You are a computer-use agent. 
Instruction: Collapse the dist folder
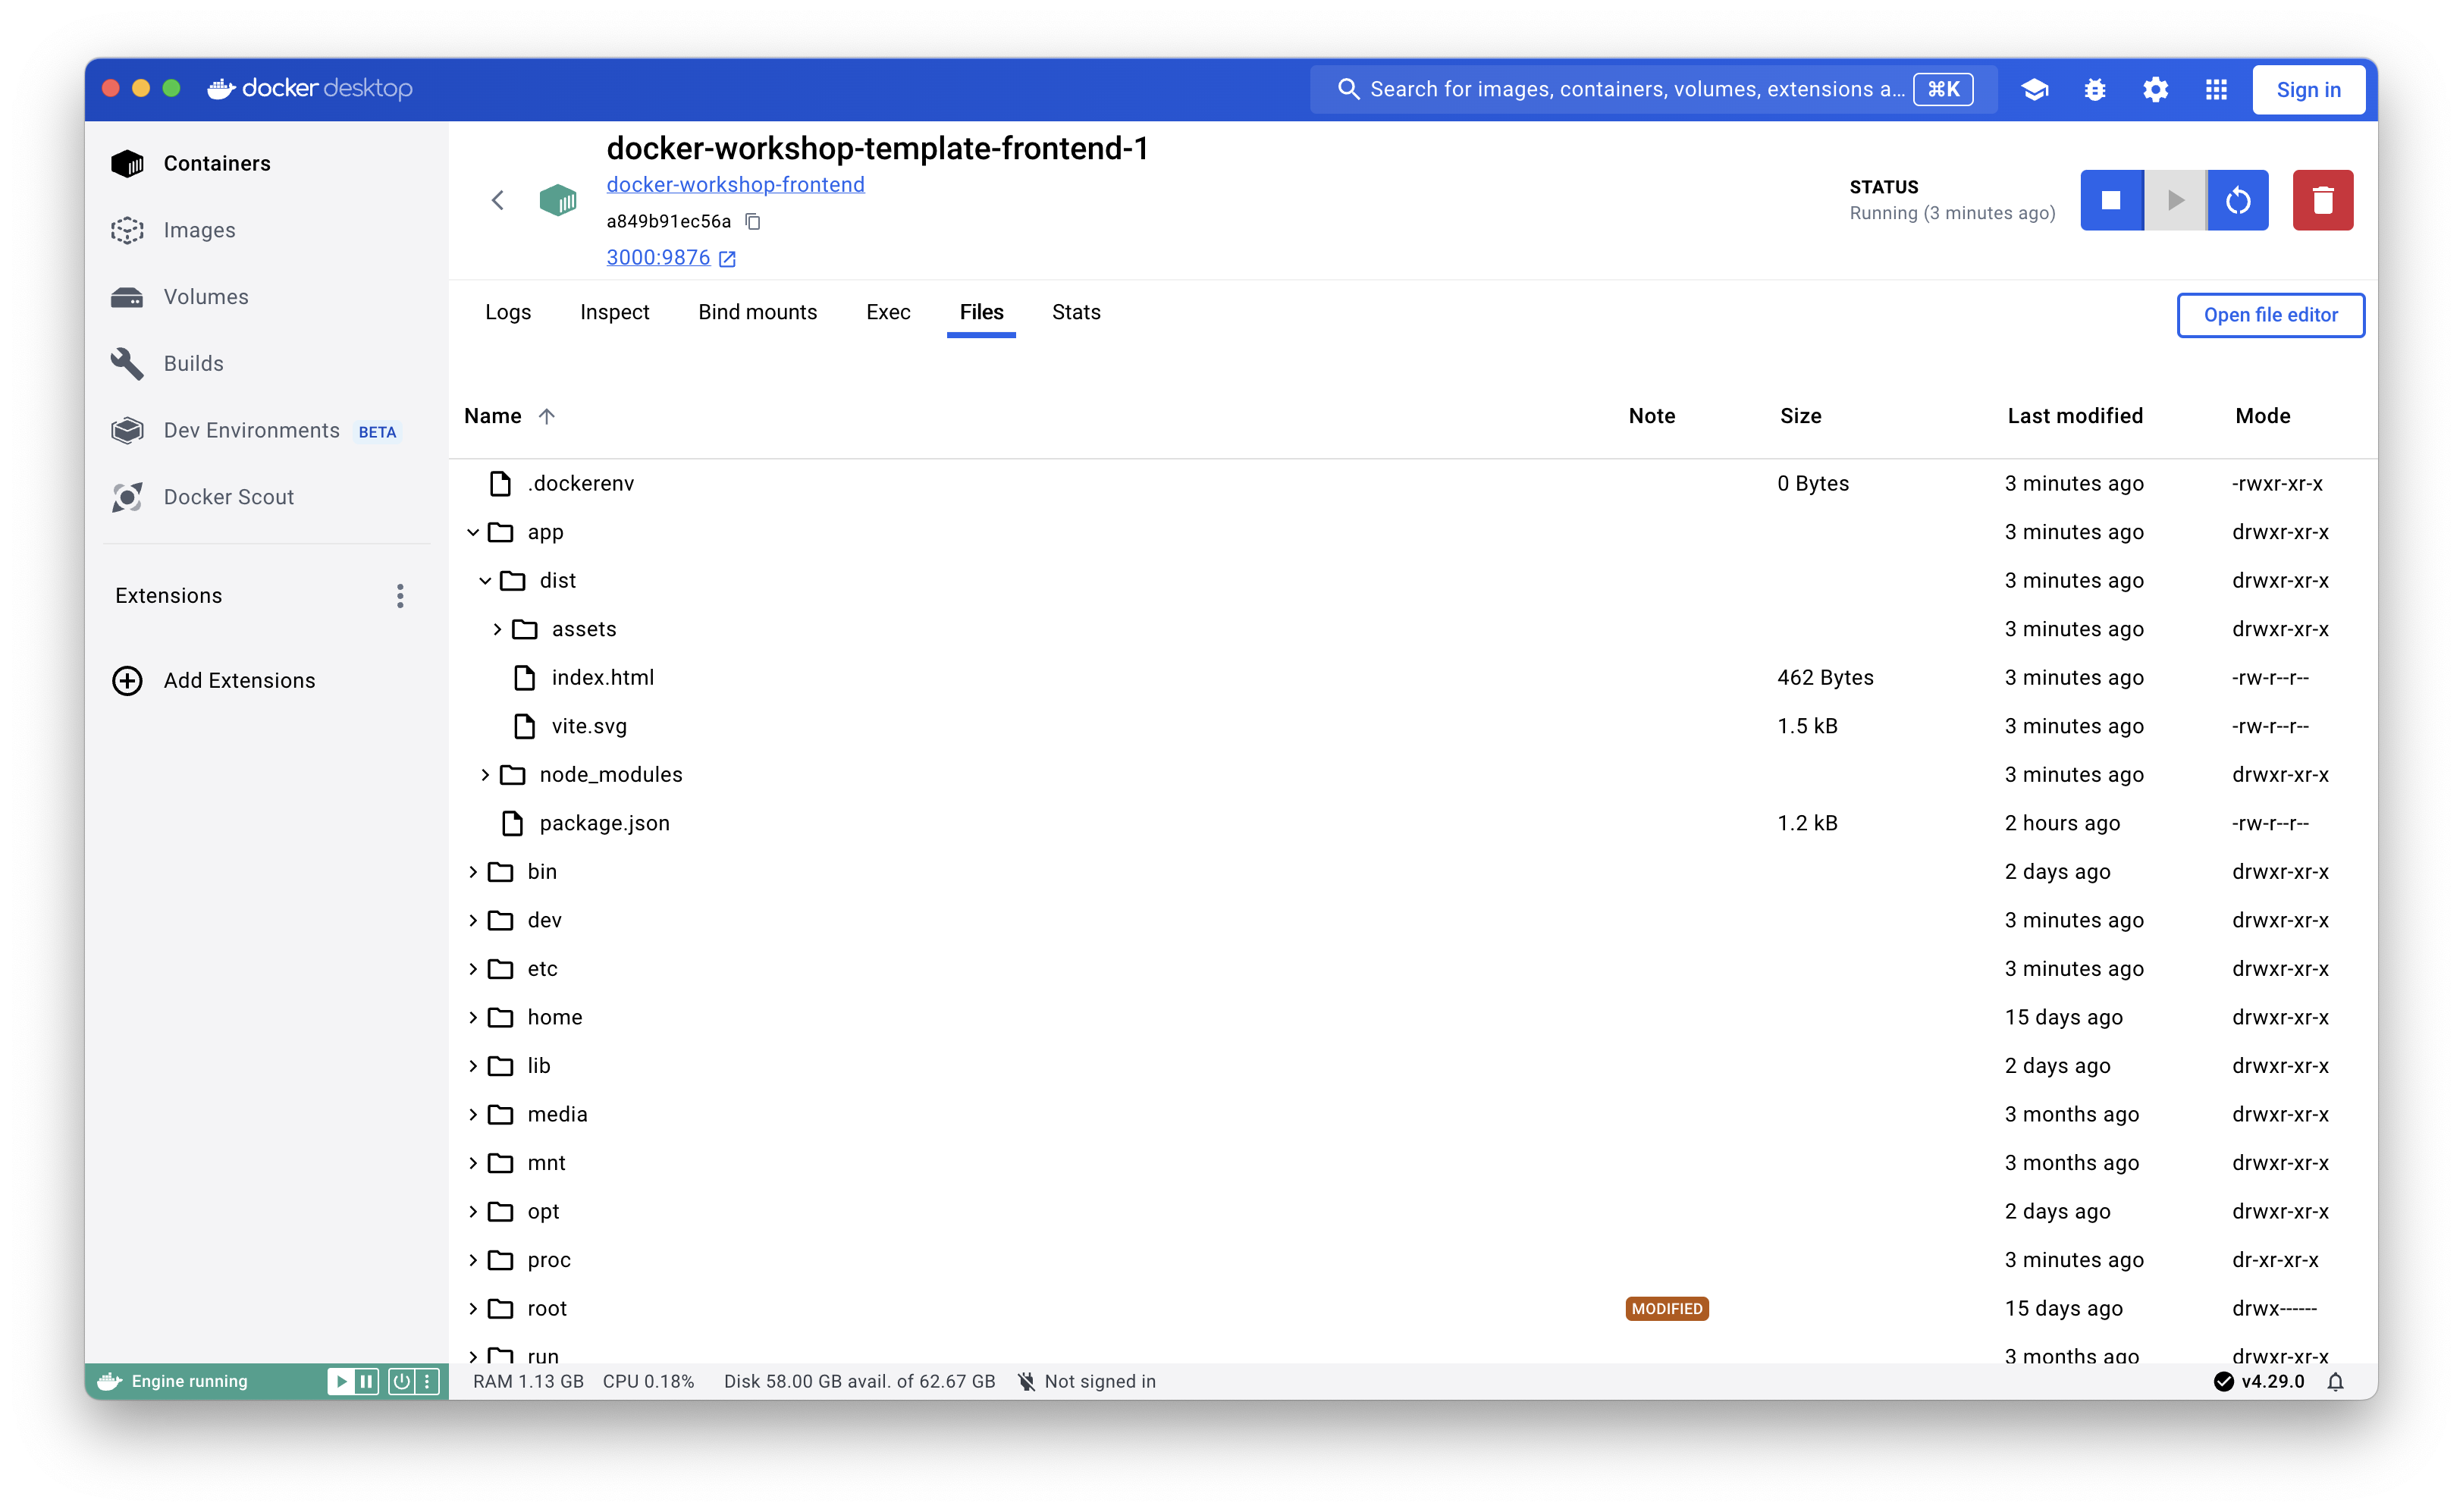[485, 580]
